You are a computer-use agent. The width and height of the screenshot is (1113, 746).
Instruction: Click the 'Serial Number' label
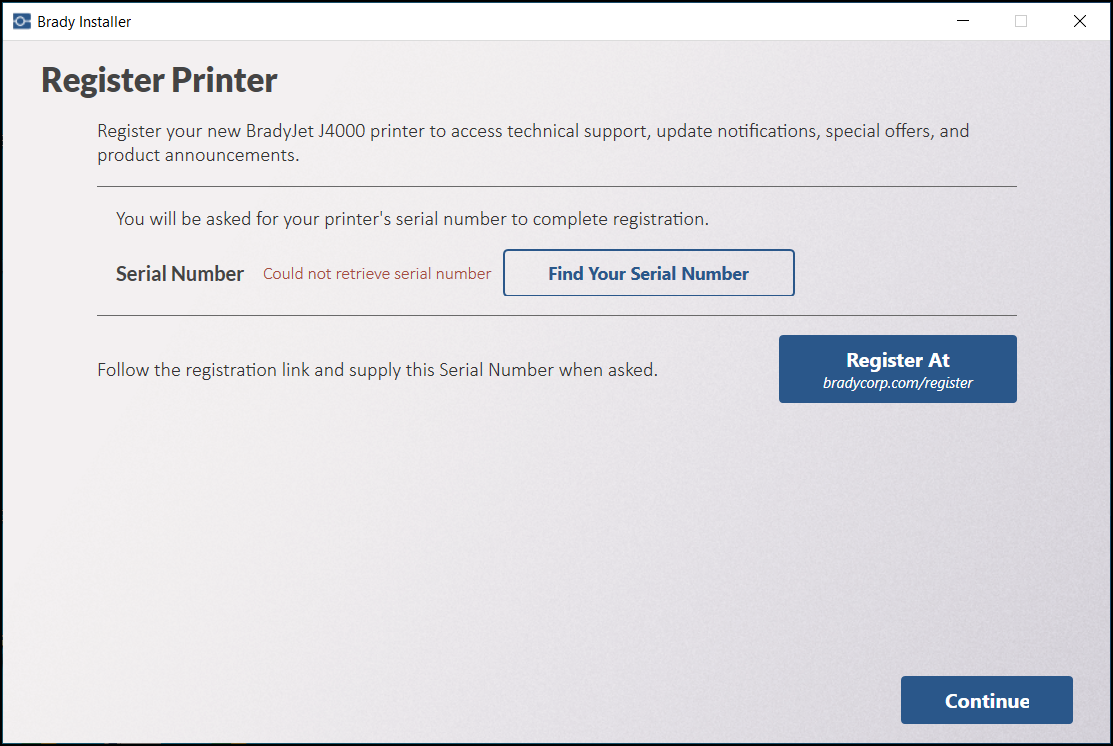180,274
